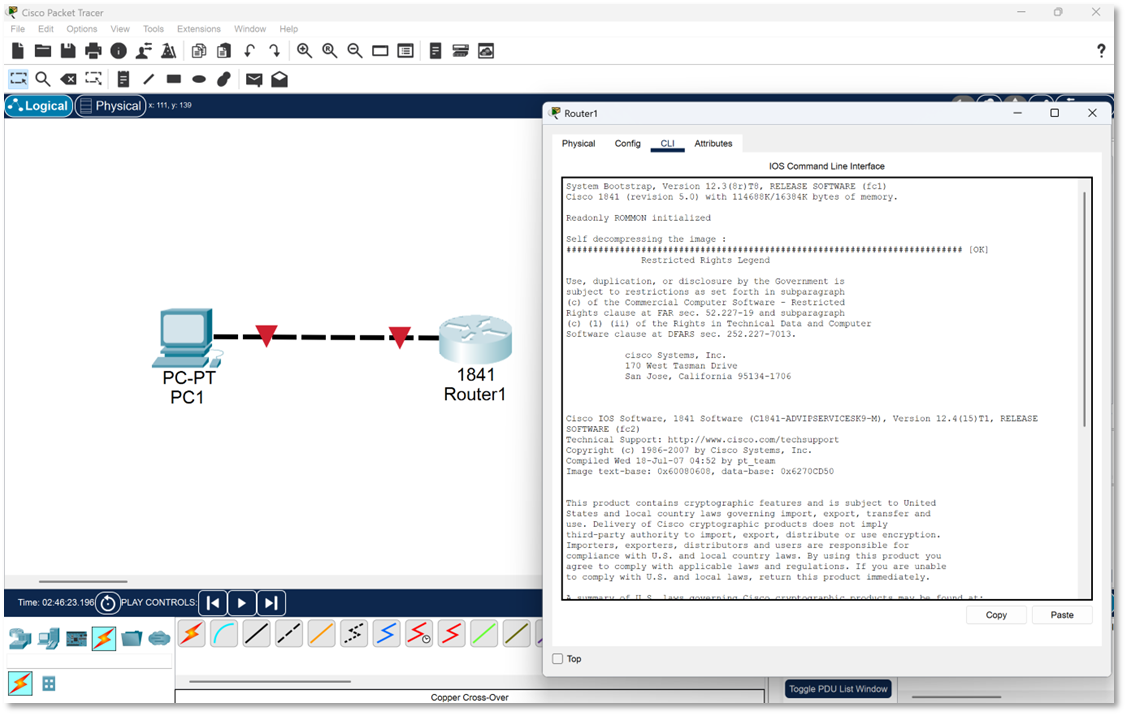Click the CLI vertical scrollbar
The height and width of the screenshot is (716, 1127).
(1085, 309)
